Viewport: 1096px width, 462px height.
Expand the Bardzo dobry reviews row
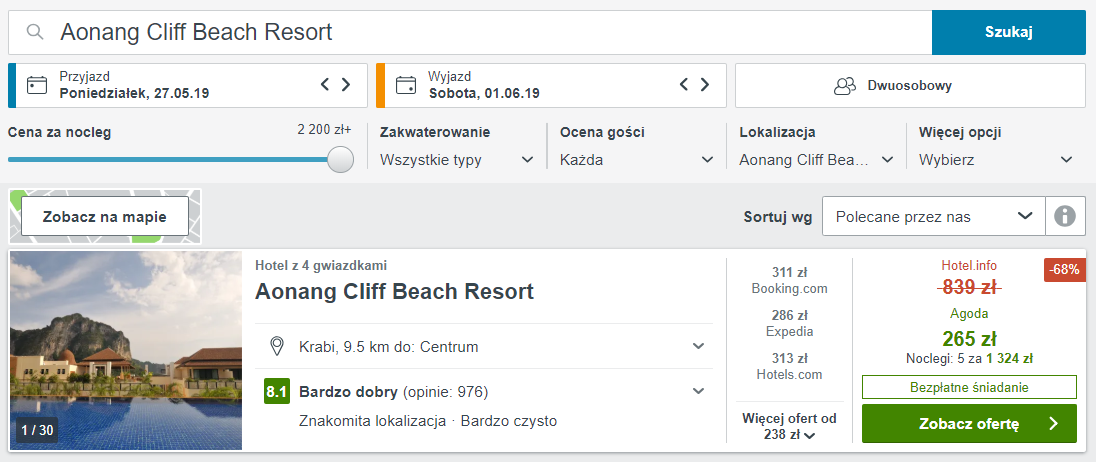click(484, 391)
